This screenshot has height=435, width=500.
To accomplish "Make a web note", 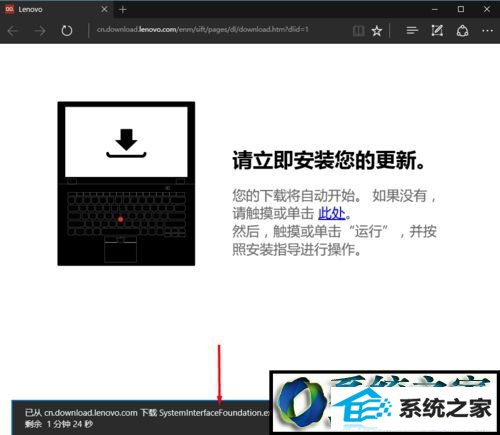I will click(x=437, y=31).
